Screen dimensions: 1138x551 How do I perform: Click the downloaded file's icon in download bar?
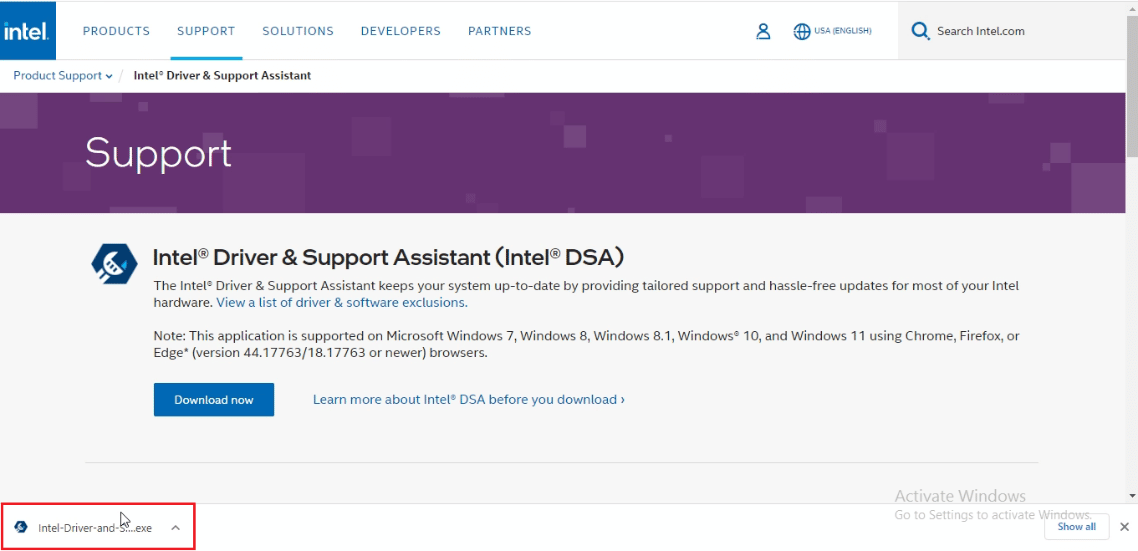pos(21,527)
